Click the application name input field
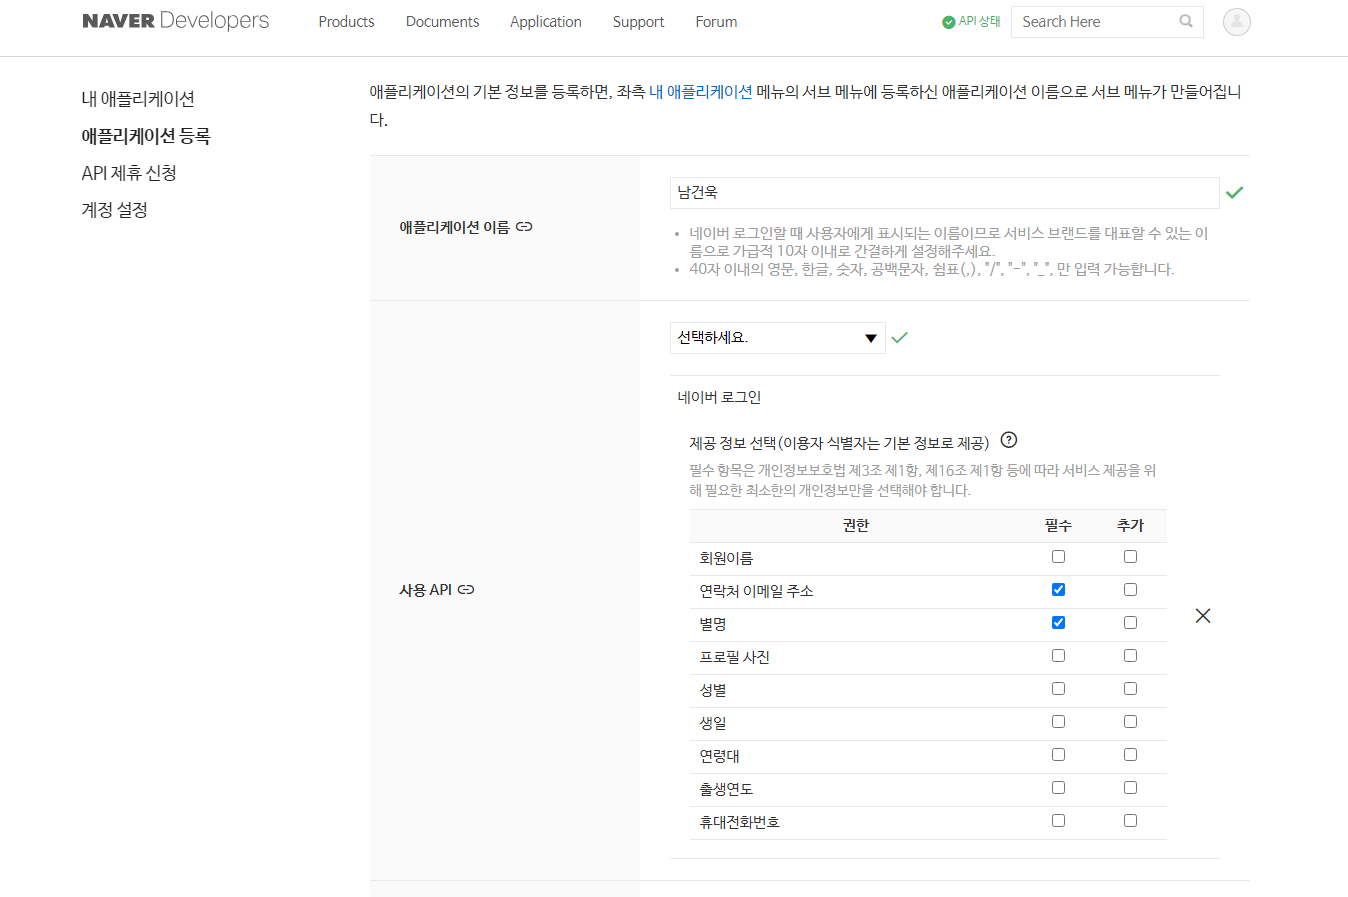The image size is (1348, 897). pyautogui.click(x=944, y=193)
